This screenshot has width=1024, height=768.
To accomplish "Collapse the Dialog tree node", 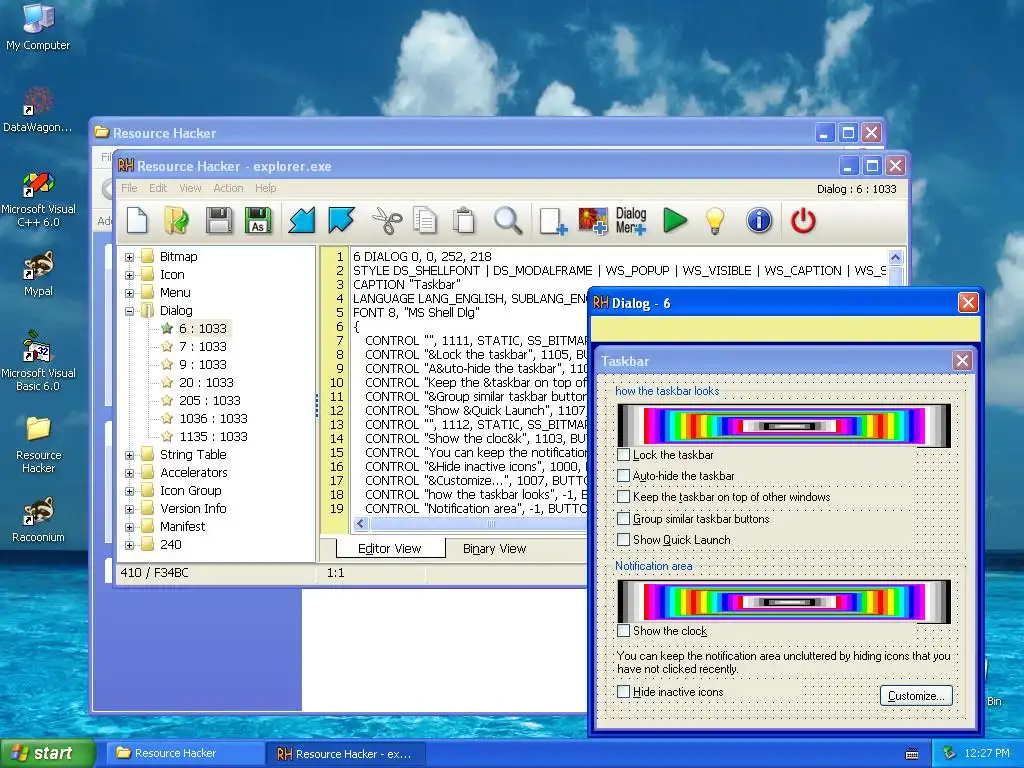I will coord(129,311).
